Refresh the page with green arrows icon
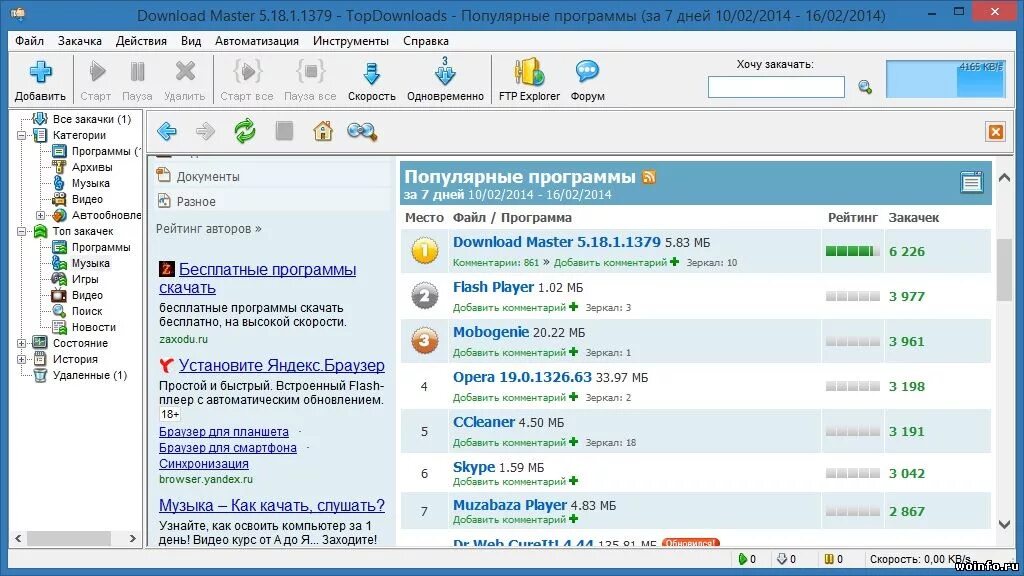The height and width of the screenshot is (576, 1024). point(245,131)
